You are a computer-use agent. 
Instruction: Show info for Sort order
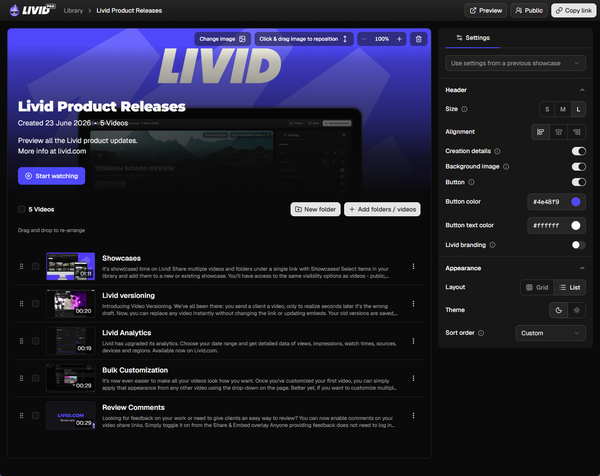pyautogui.click(x=481, y=333)
